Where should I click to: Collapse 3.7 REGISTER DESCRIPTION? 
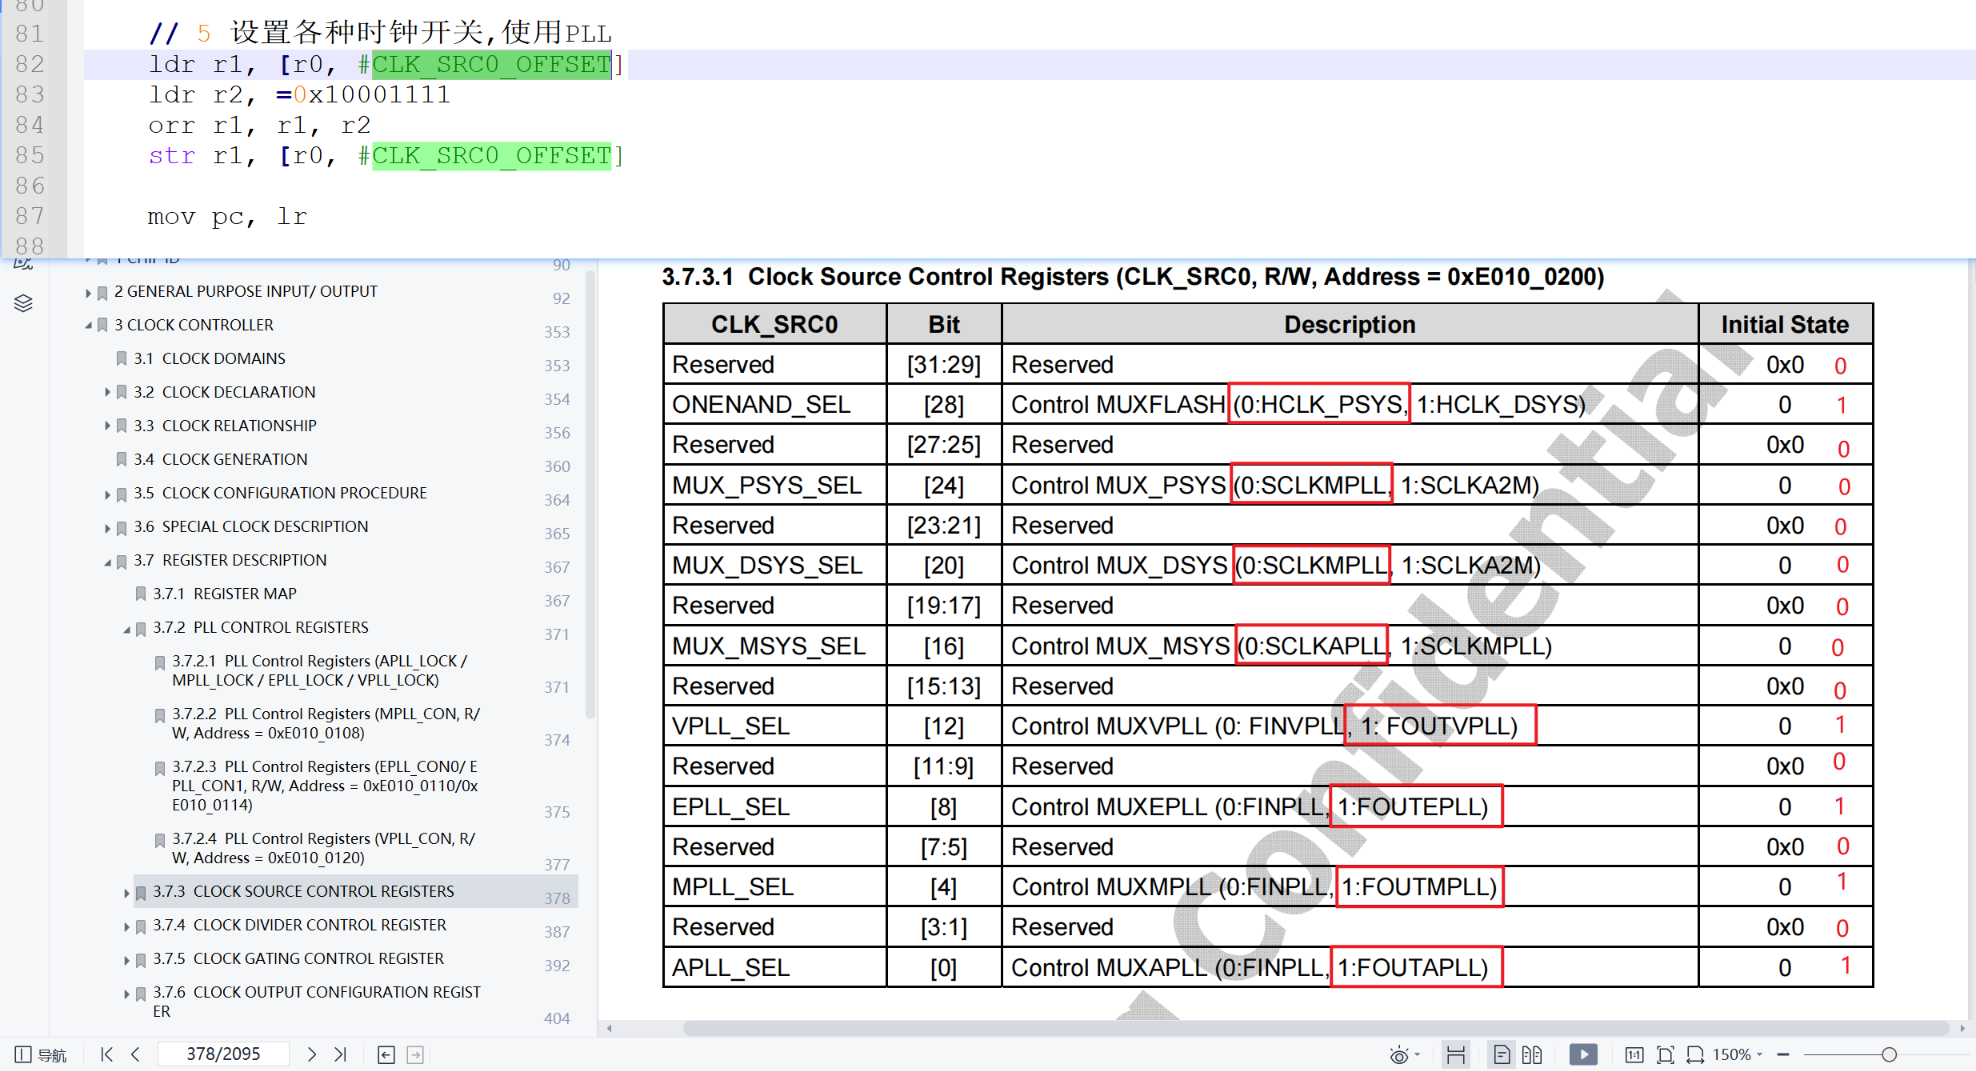(x=107, y=562)
